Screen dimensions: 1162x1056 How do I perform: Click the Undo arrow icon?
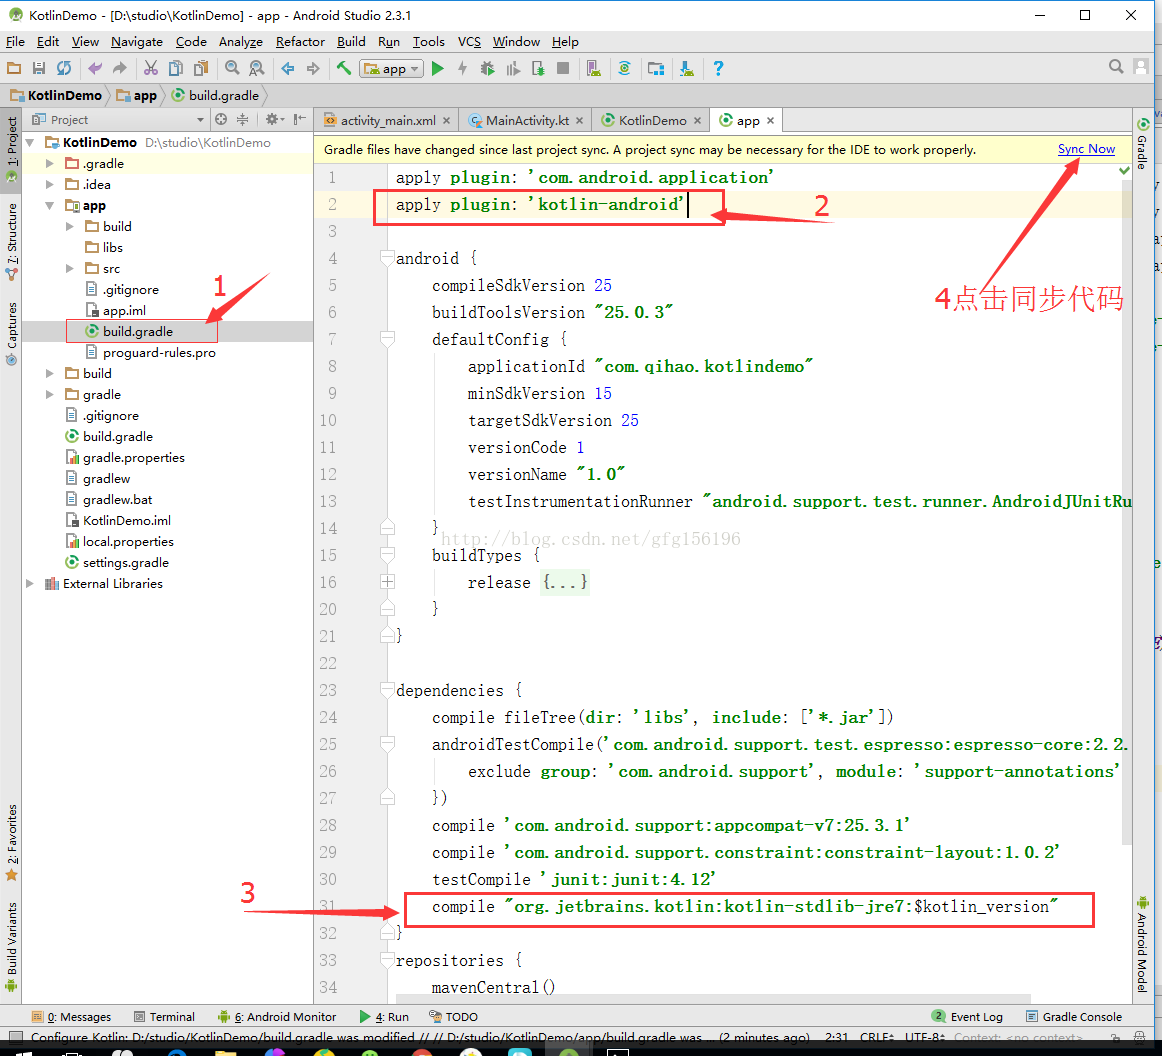click(x=95, y=68)
